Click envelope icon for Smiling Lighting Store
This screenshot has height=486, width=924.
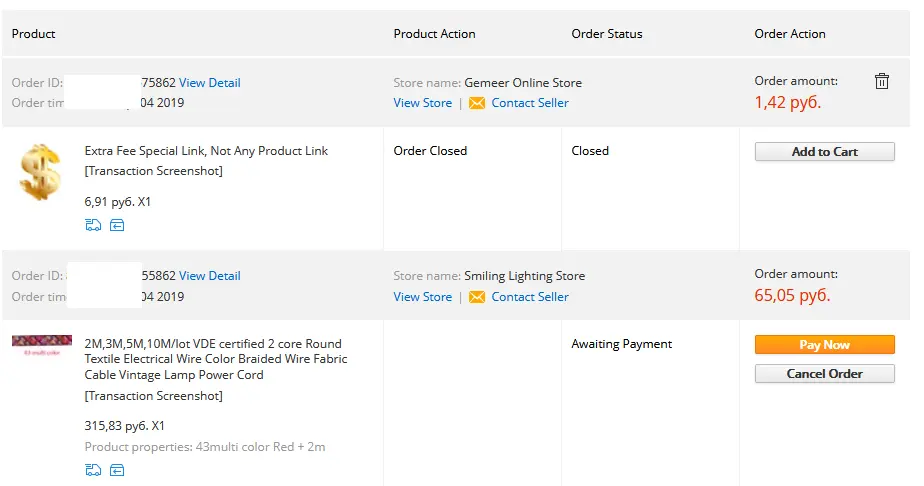click(x=477, y=297)
